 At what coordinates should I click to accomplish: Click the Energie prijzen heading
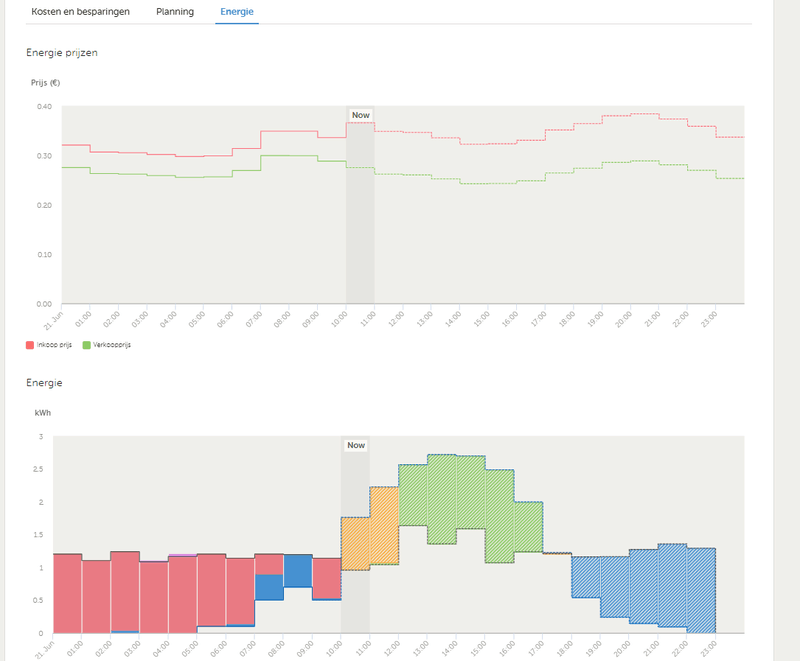pos(62,53)
